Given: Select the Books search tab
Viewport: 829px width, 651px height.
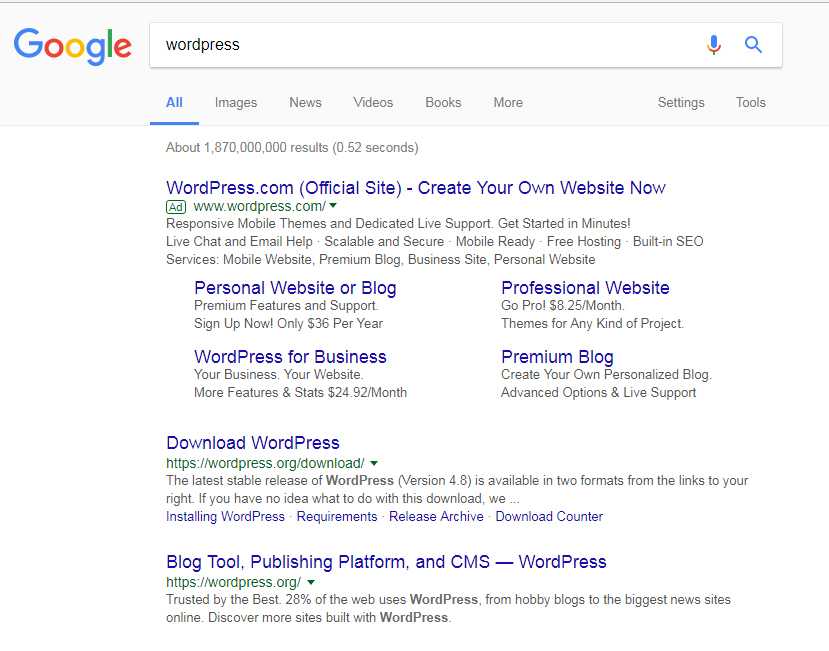Looking at the screenshot, I should (443, 102).
